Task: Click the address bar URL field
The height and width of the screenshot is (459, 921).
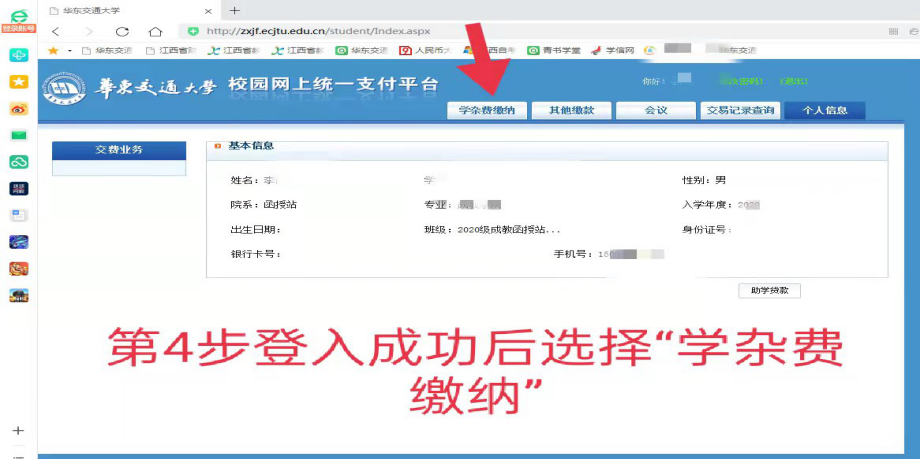Action: (x=400, y=31)
